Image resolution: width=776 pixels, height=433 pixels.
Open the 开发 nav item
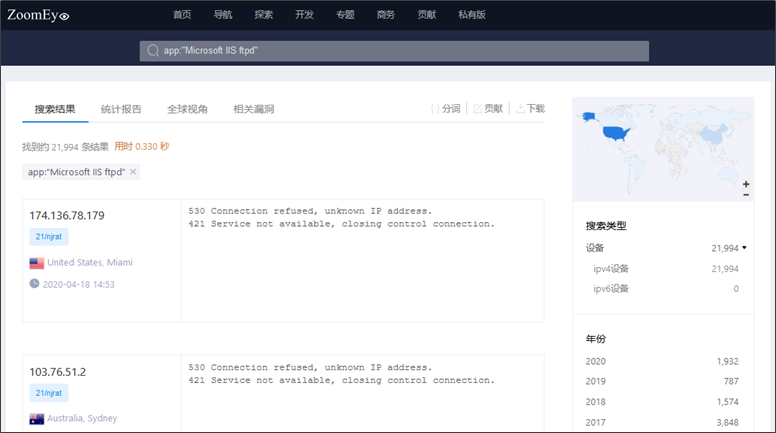pyautogui.click(x=304, y=15)
